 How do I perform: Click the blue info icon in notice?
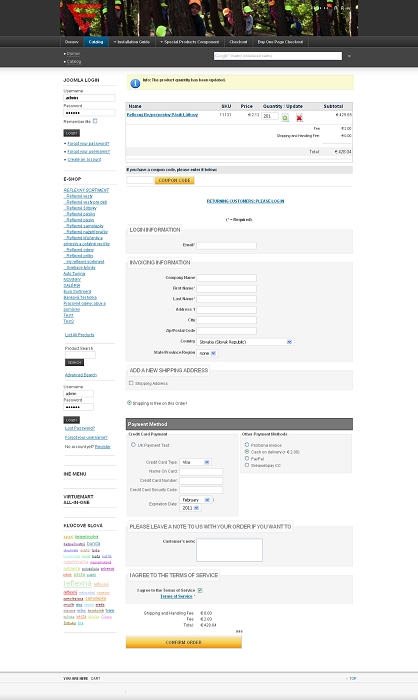click(x=135, y=83)
